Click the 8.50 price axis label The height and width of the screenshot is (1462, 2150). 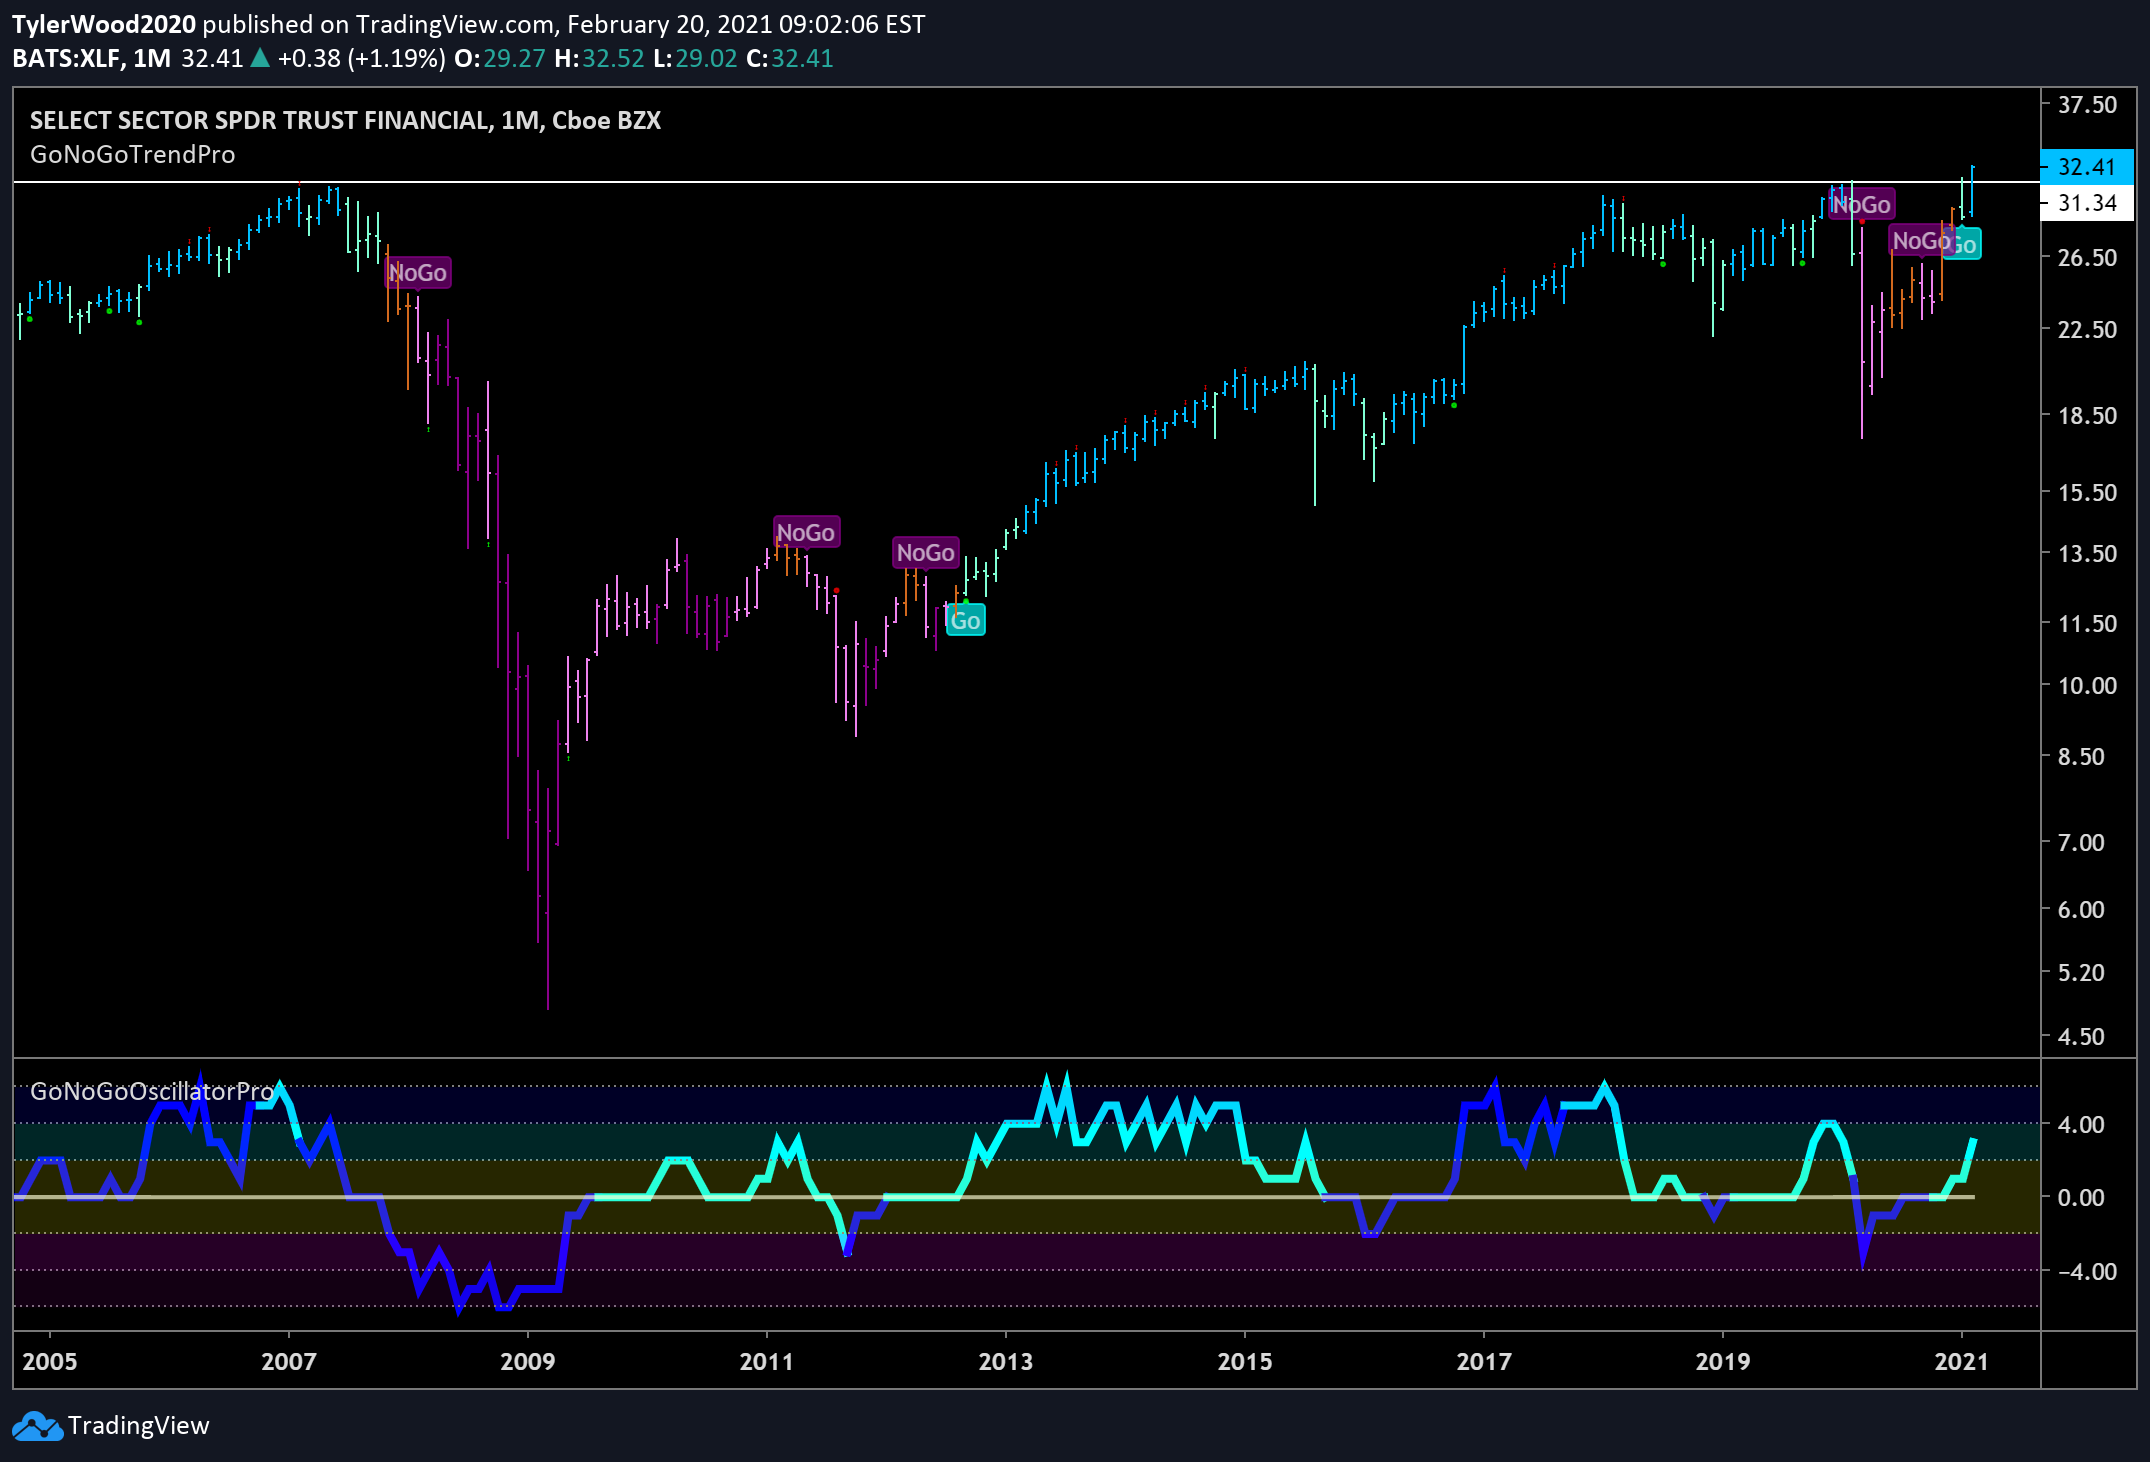pos(2081,756)
